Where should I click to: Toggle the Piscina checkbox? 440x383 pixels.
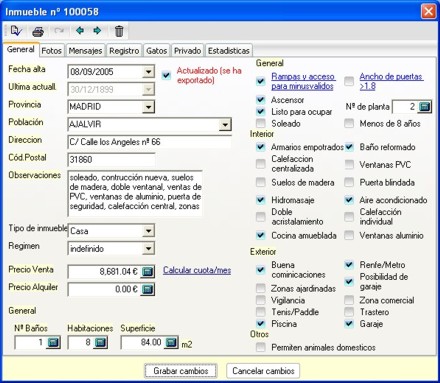point(261,324)
